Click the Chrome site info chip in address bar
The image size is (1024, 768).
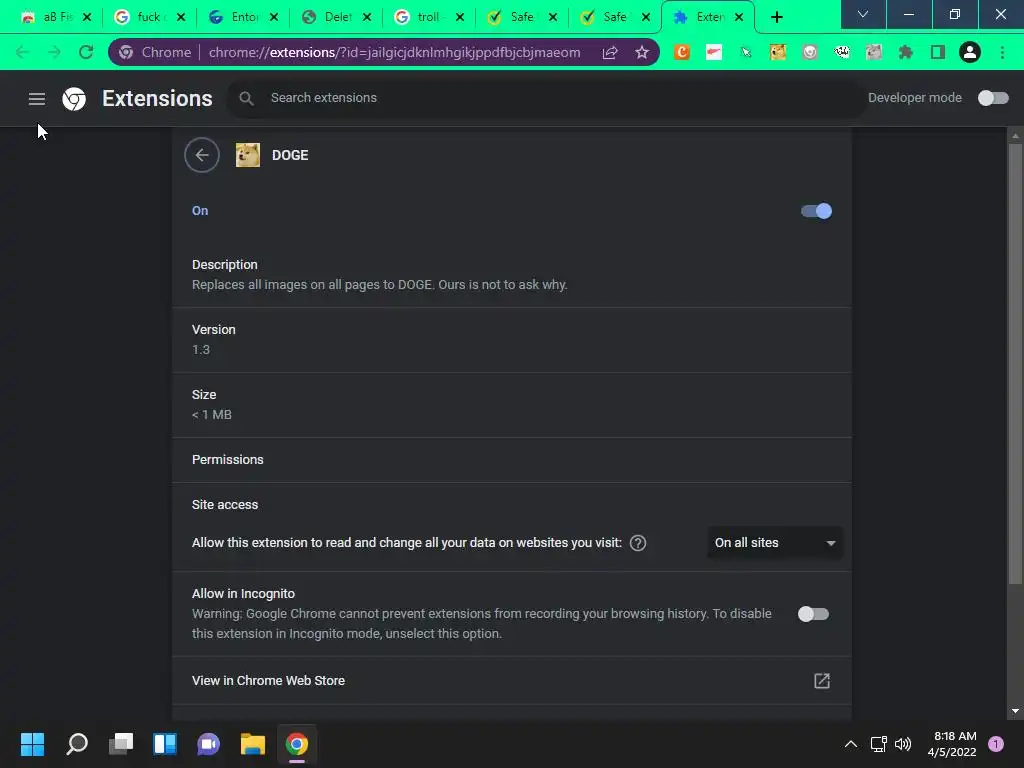click(156, 52)
